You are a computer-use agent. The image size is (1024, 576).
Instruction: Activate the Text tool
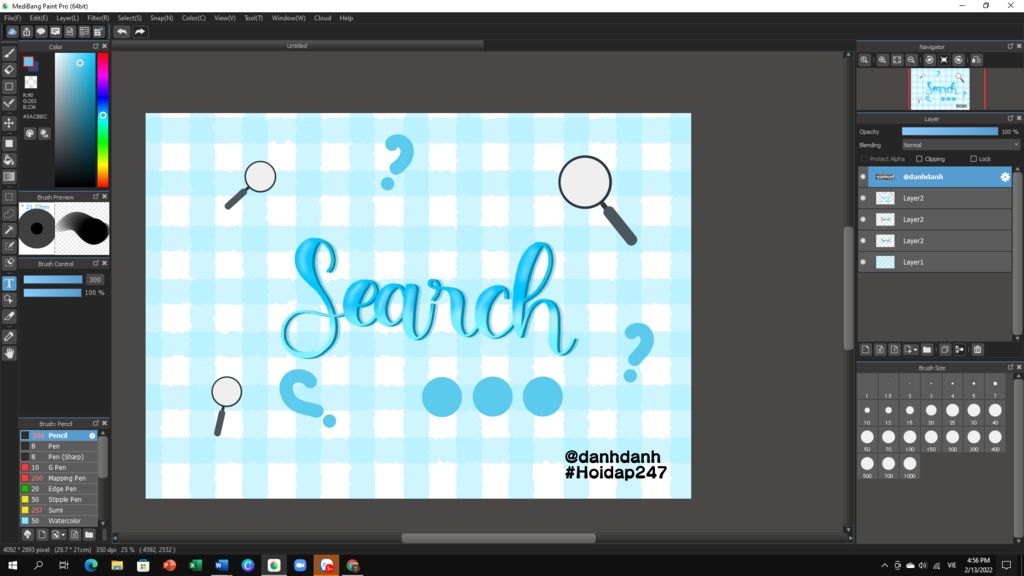click(x=9, y=283)
